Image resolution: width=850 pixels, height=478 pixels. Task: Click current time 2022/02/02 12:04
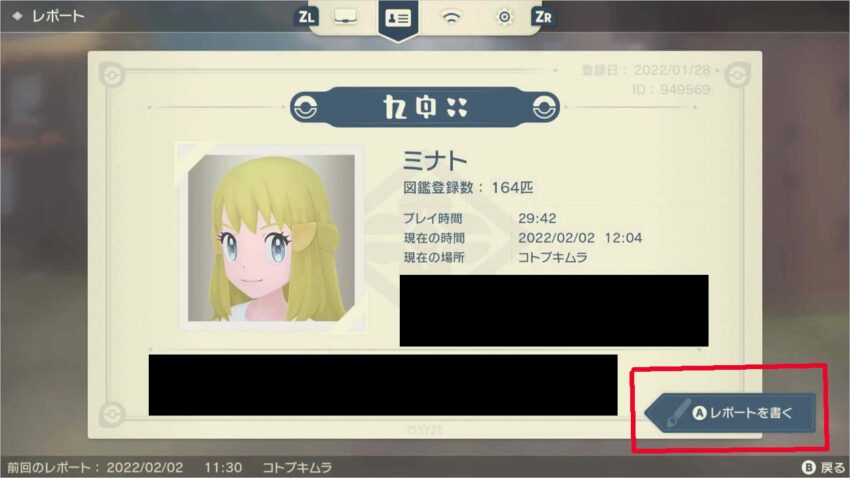580,238
